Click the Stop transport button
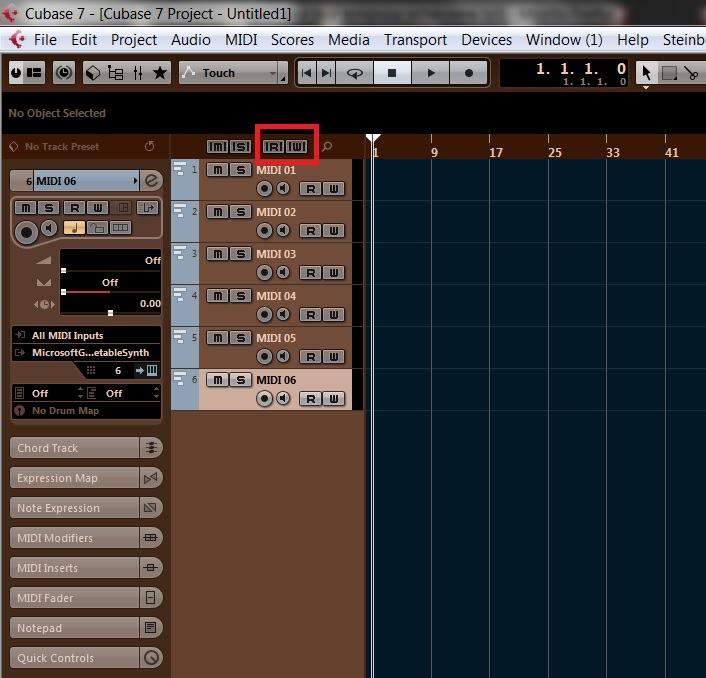The width and height of the screenshot is (706, 678). pyautogui.click(x=392, y=72)
